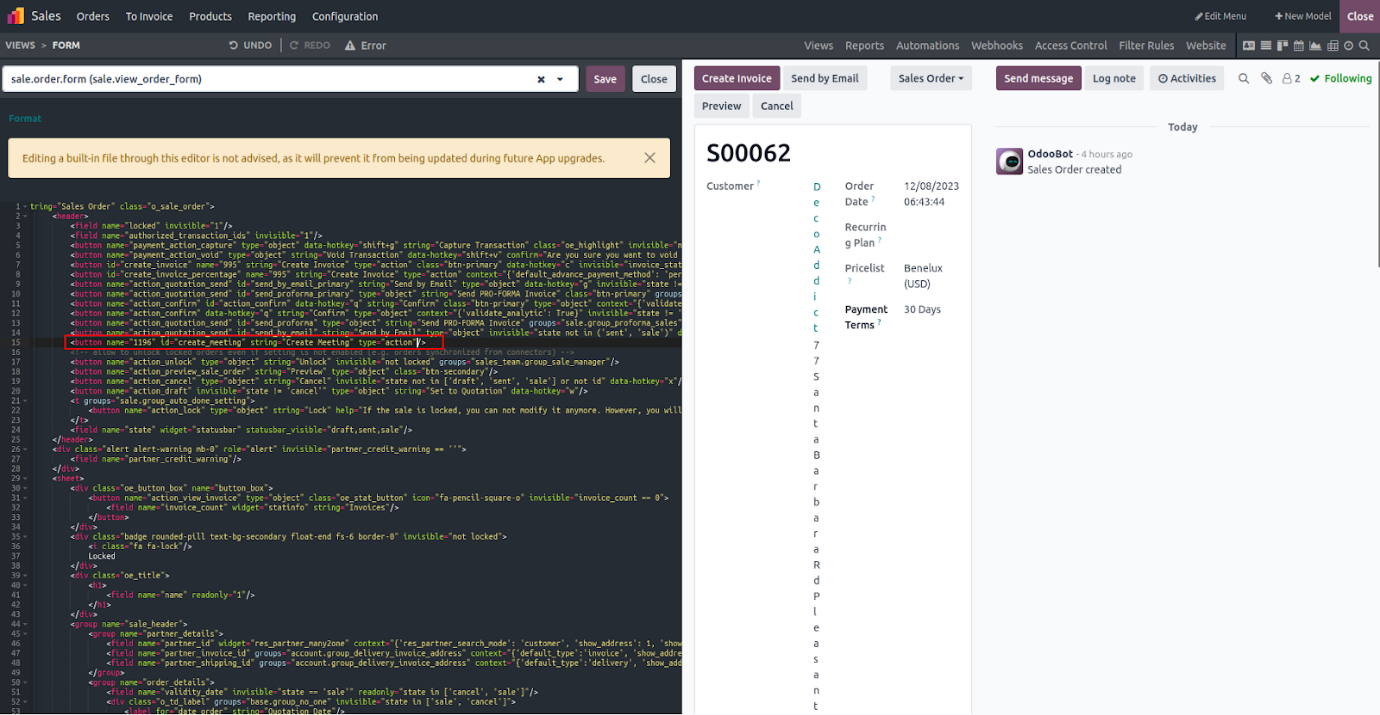Search messages using chatter magnifier icon
1380x715 pixels.
[x=1244, y=78]
